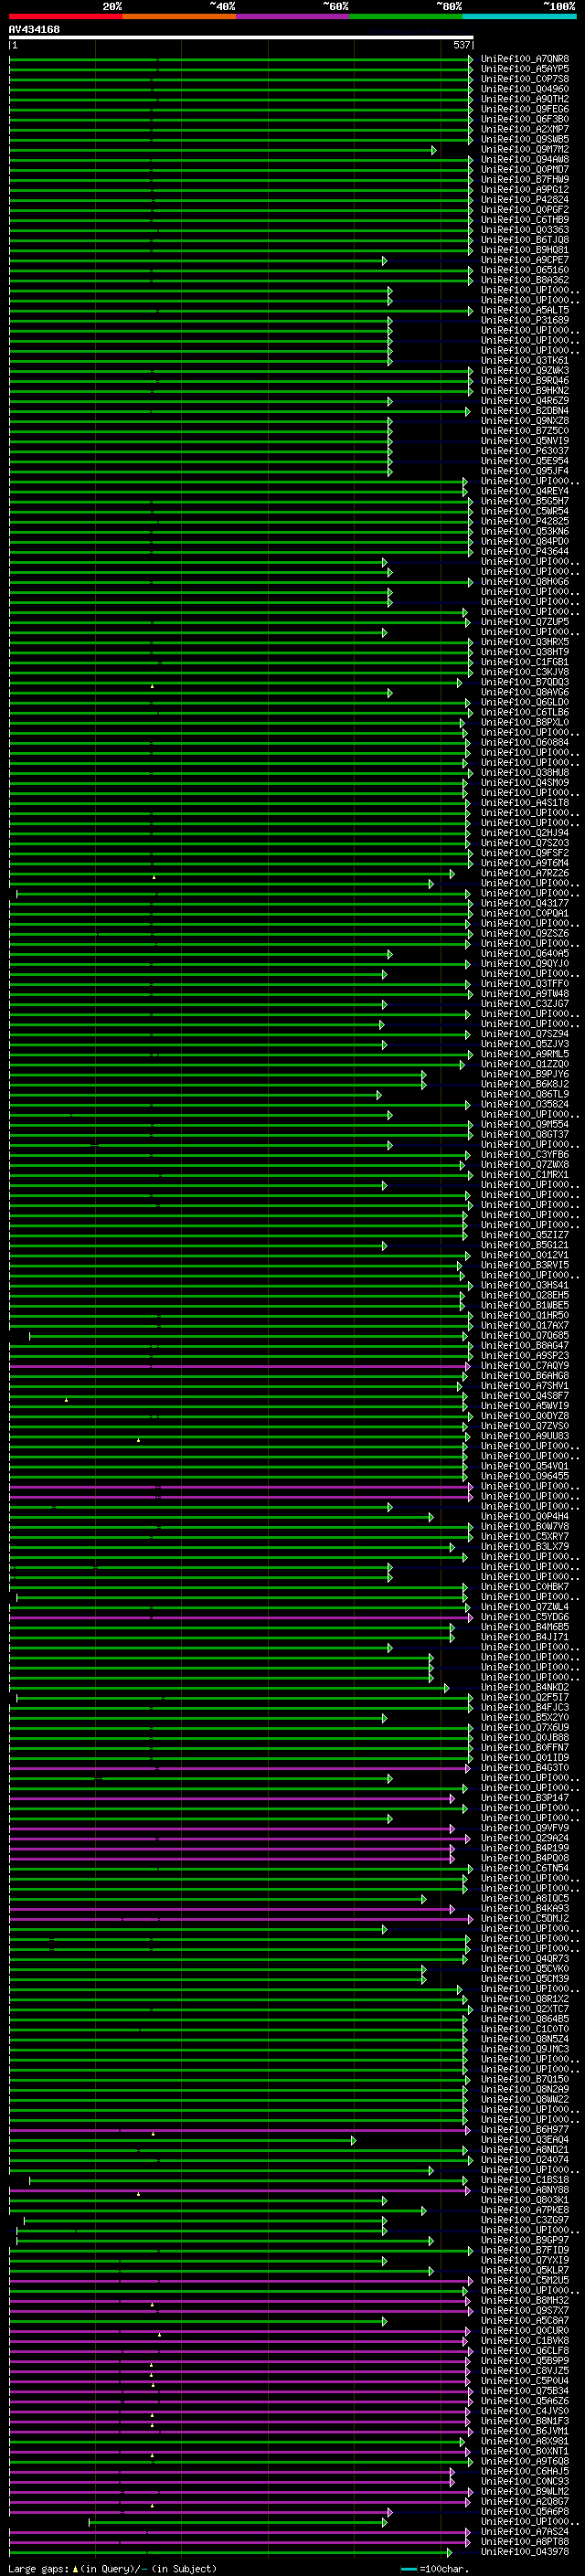This screenshot has height=2576, width=585.
Task: Open hit UniRef100_P63037
Action: click(525, 451)
